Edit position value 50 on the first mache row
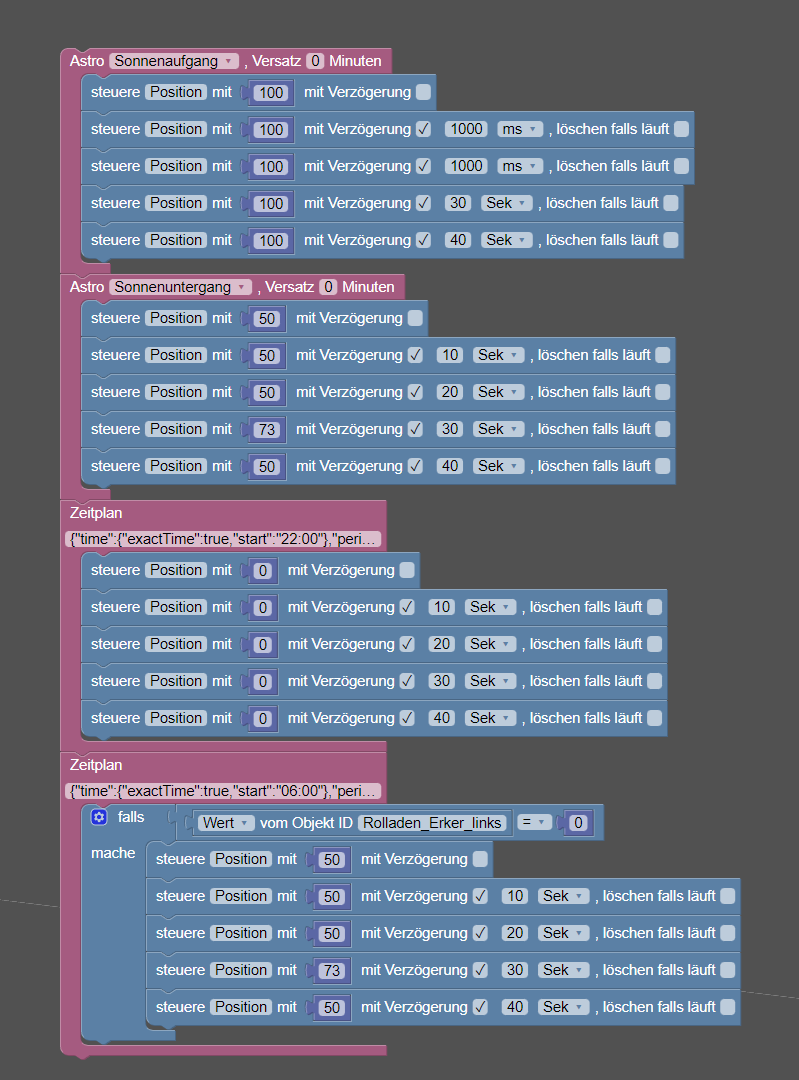 pos(332,860)
